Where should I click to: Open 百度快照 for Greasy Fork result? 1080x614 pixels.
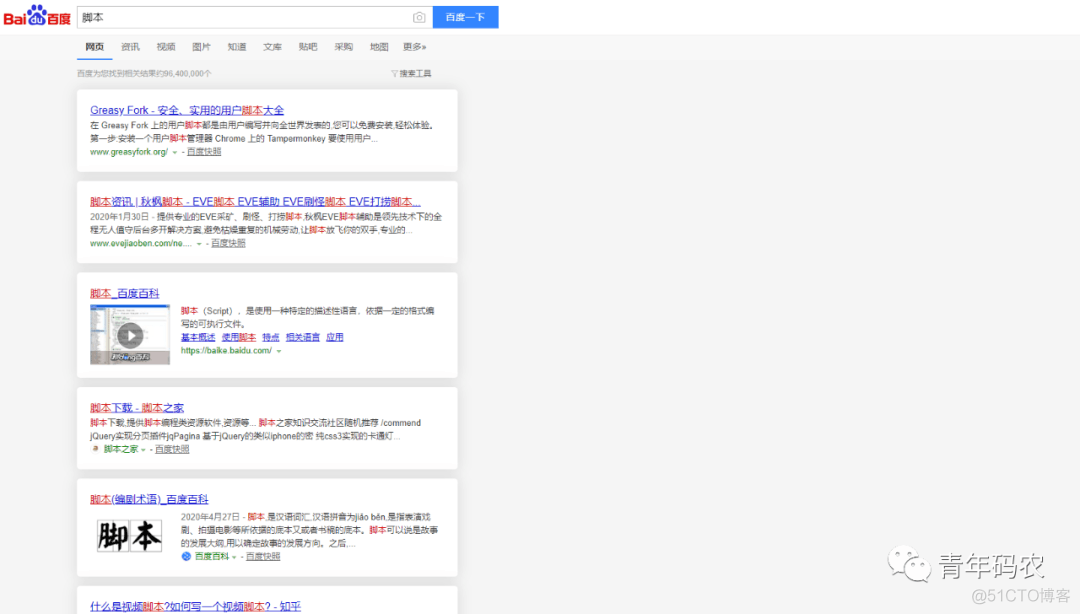[204, 152]
